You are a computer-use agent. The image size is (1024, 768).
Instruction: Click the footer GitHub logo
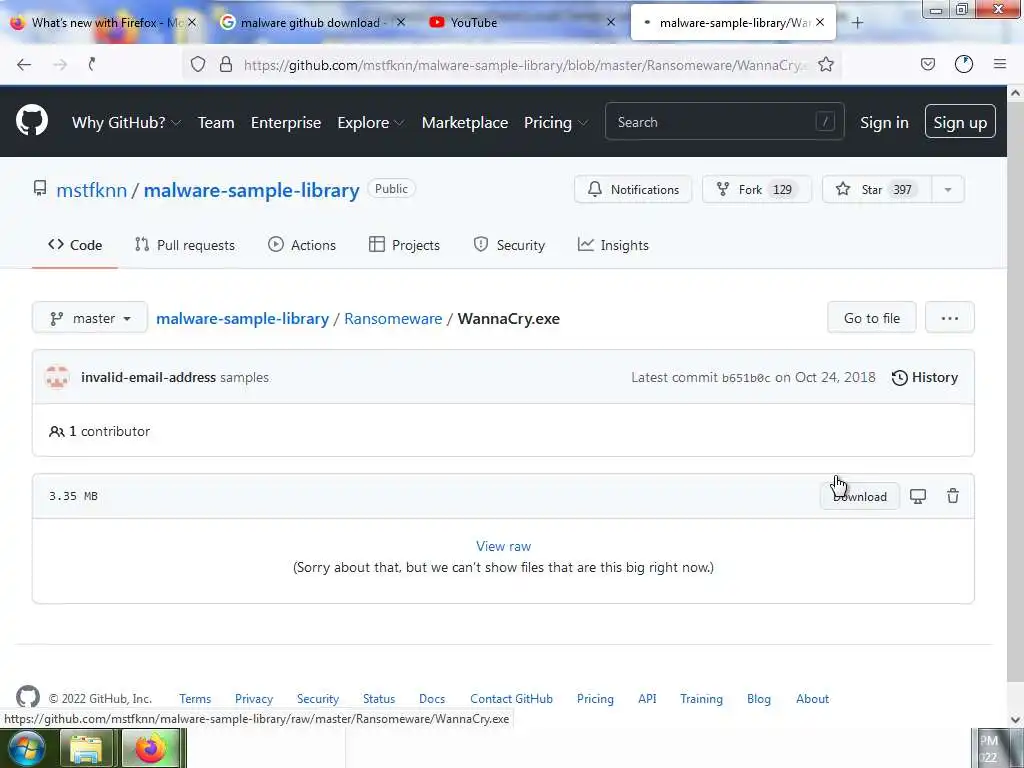point(27,697)
